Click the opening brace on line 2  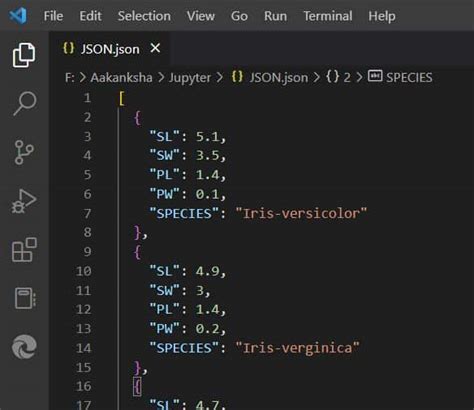[x=137, y=118]
